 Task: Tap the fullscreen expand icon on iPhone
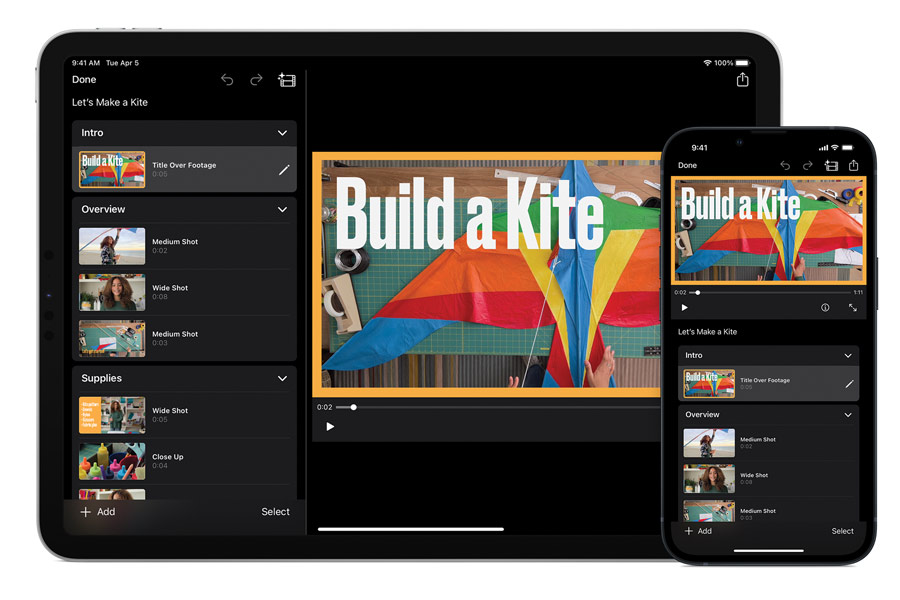click(x=853, y=308)
